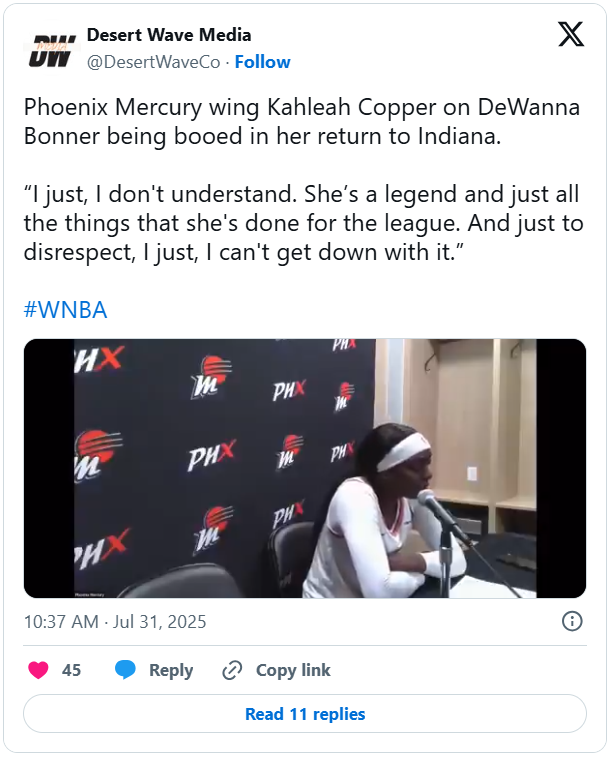Click the copy link chain icon
This screenshot has width=609, height=757.
click(232, 670)
